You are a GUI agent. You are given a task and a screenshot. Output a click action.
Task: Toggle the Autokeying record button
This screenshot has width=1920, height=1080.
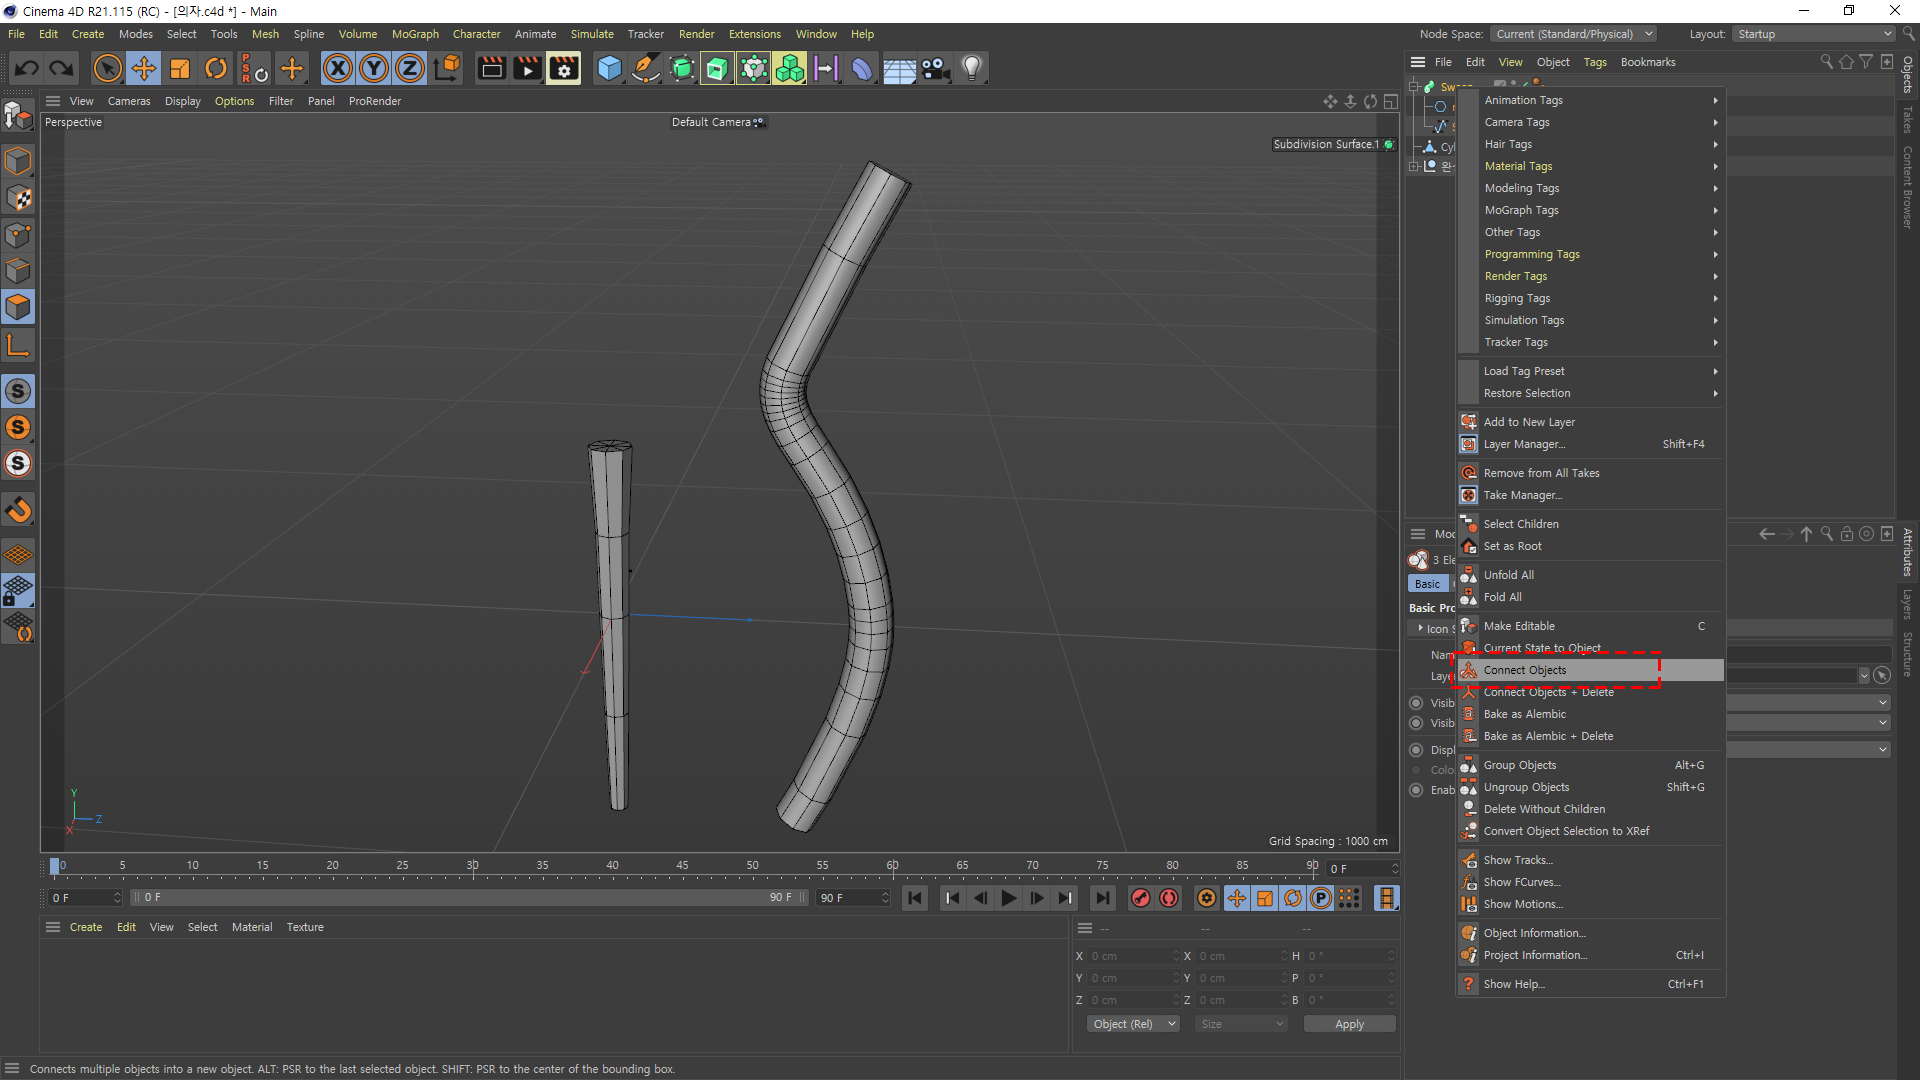coord(1168,898)
